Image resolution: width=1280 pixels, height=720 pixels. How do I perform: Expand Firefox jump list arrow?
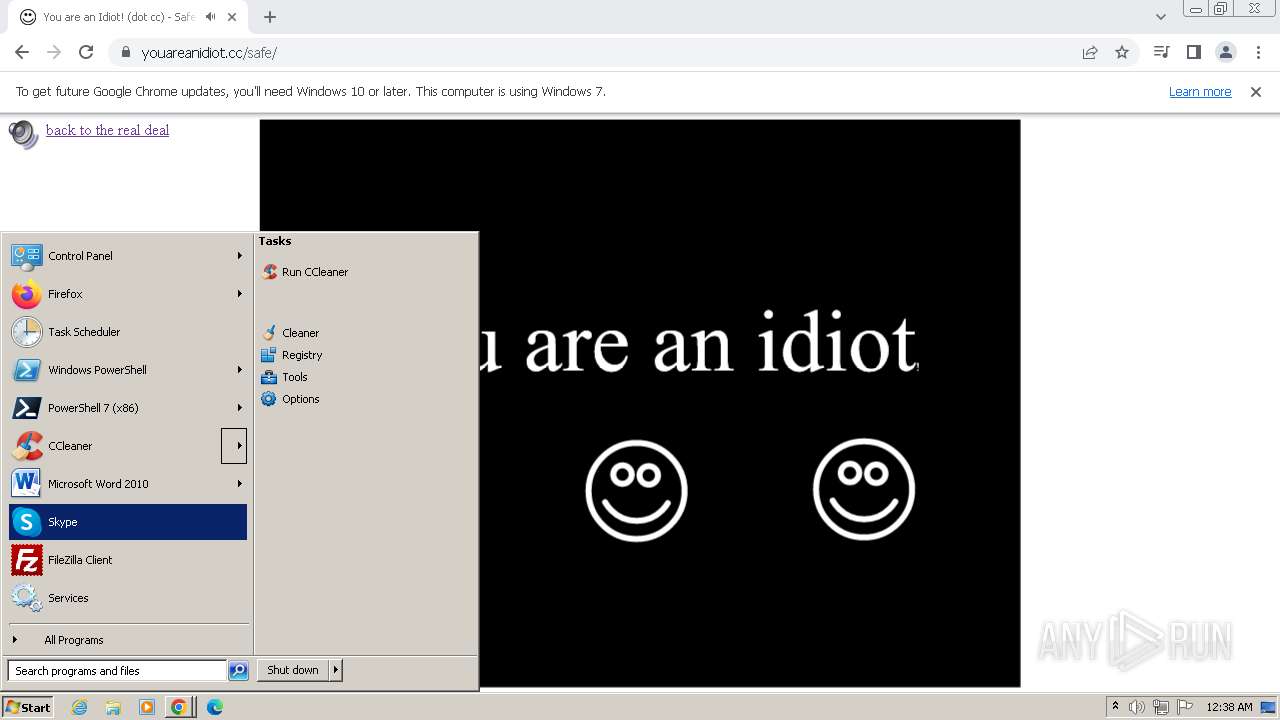coord(239,294)
